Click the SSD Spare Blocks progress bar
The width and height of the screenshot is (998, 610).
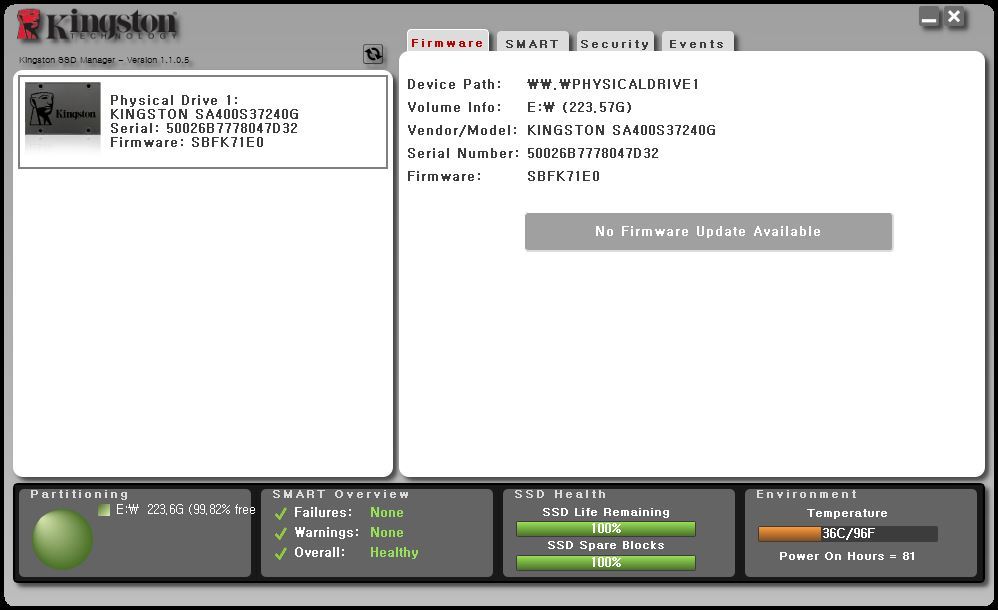(x=605, y=562)
